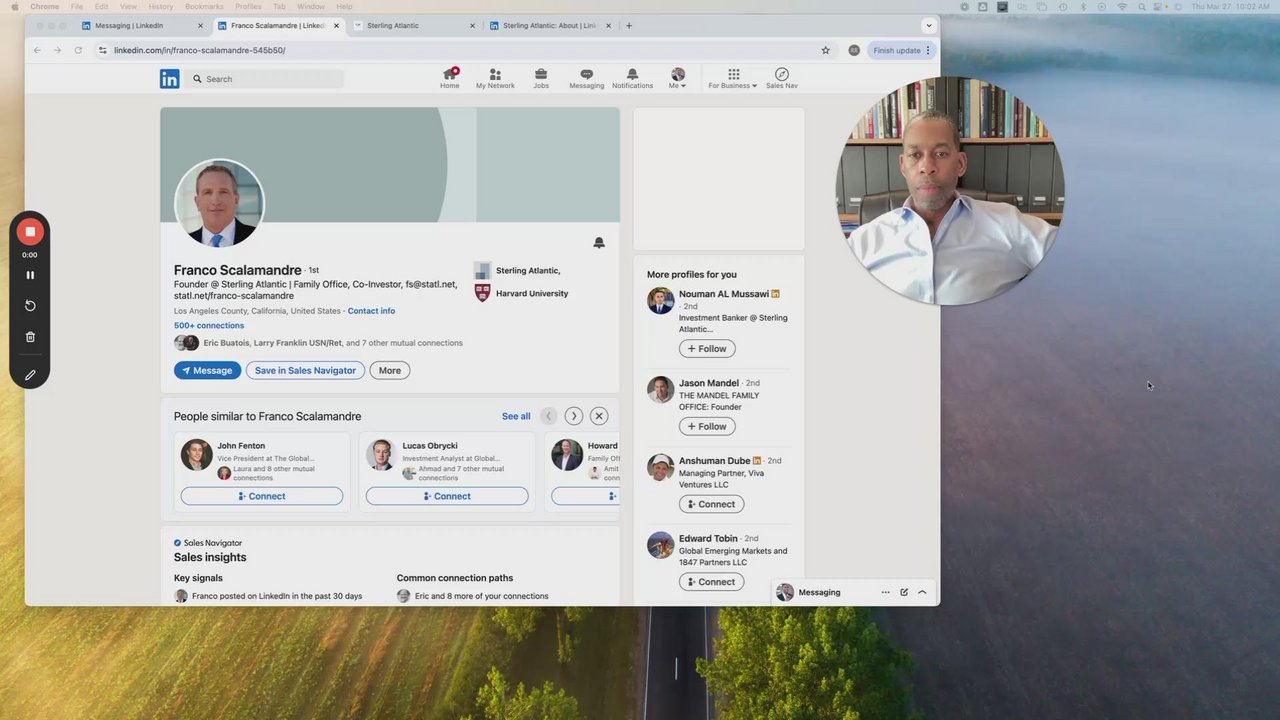Screen dimensions: 1280x720
Task: Click See all similar people
Action: click(x=516, y=416)
